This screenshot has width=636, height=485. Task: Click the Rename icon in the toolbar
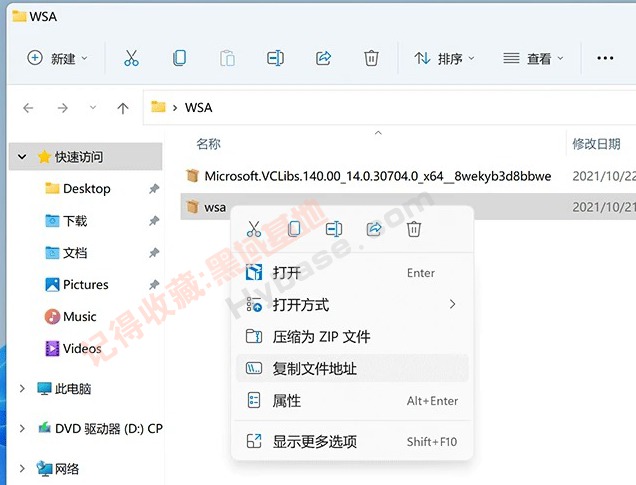(x=275, y=58)
